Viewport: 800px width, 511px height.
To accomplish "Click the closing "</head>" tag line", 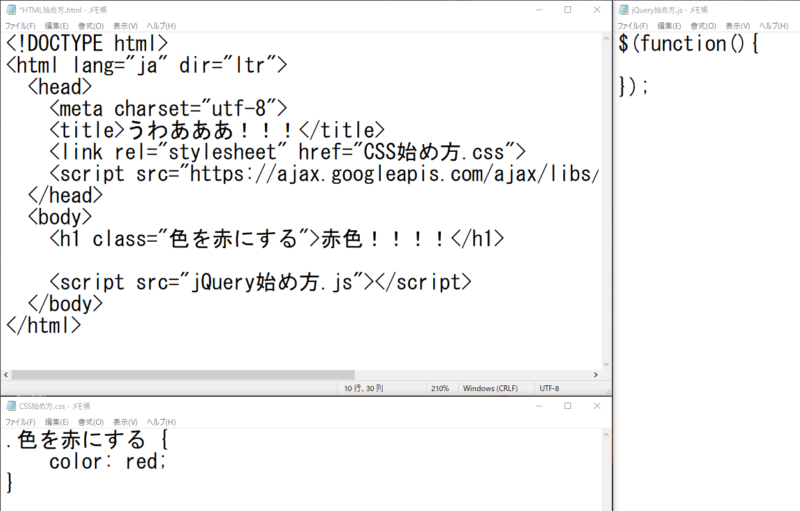I will (x=65, y=195).
